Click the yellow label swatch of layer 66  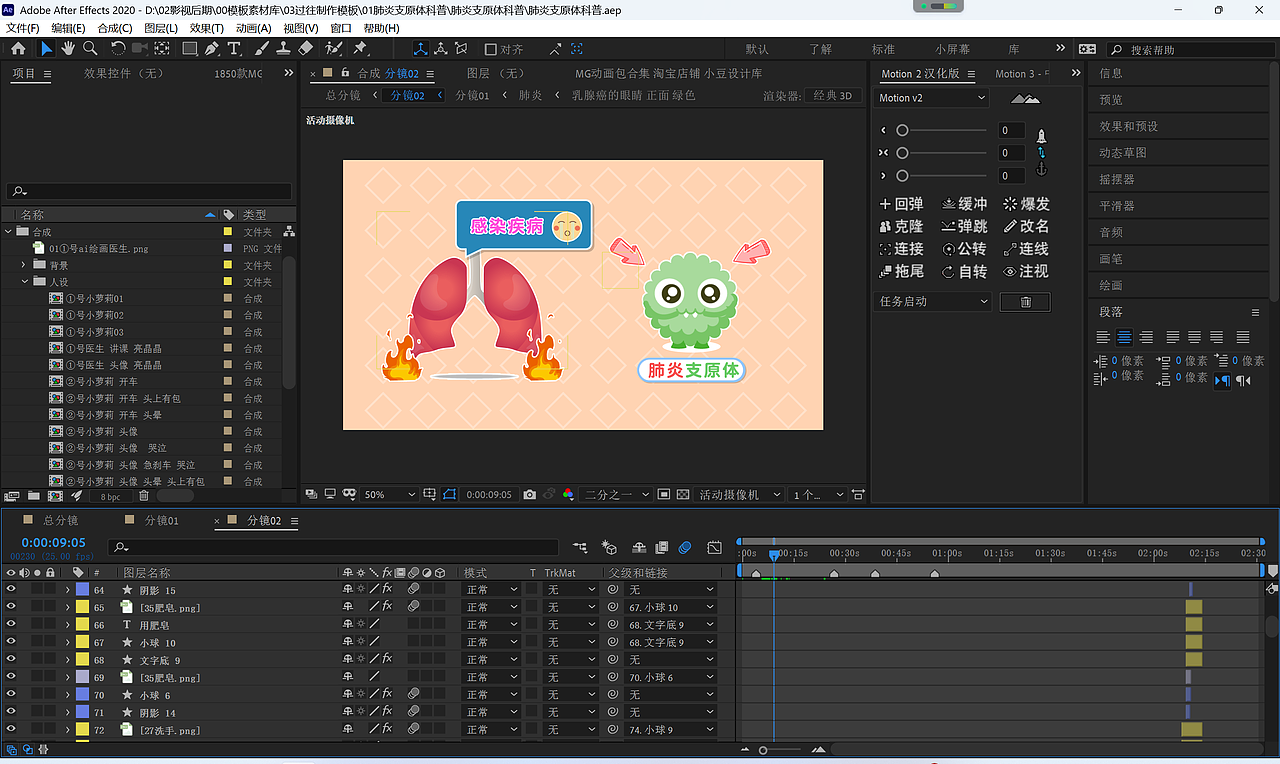click(83, 625)
